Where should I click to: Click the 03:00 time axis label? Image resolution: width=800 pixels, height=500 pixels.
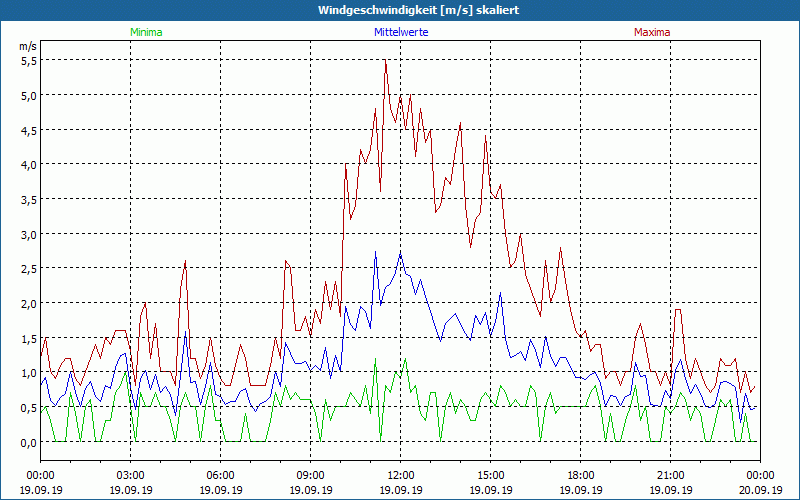coord(131,476)
